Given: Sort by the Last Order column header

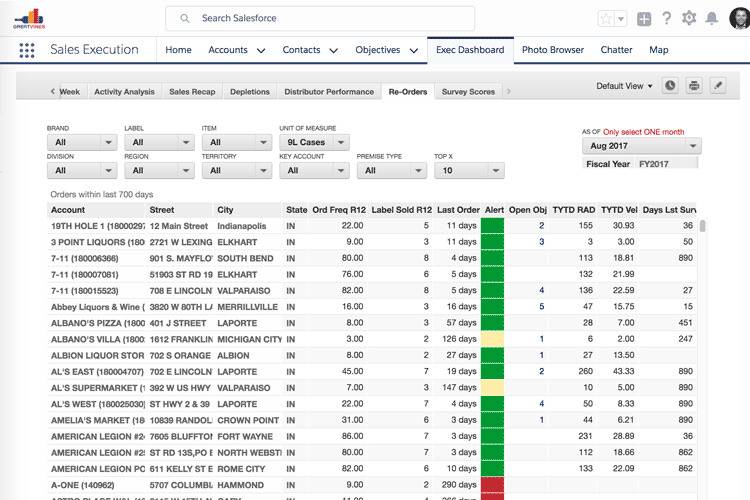Looking at the screenshot, I should point(458,210).
